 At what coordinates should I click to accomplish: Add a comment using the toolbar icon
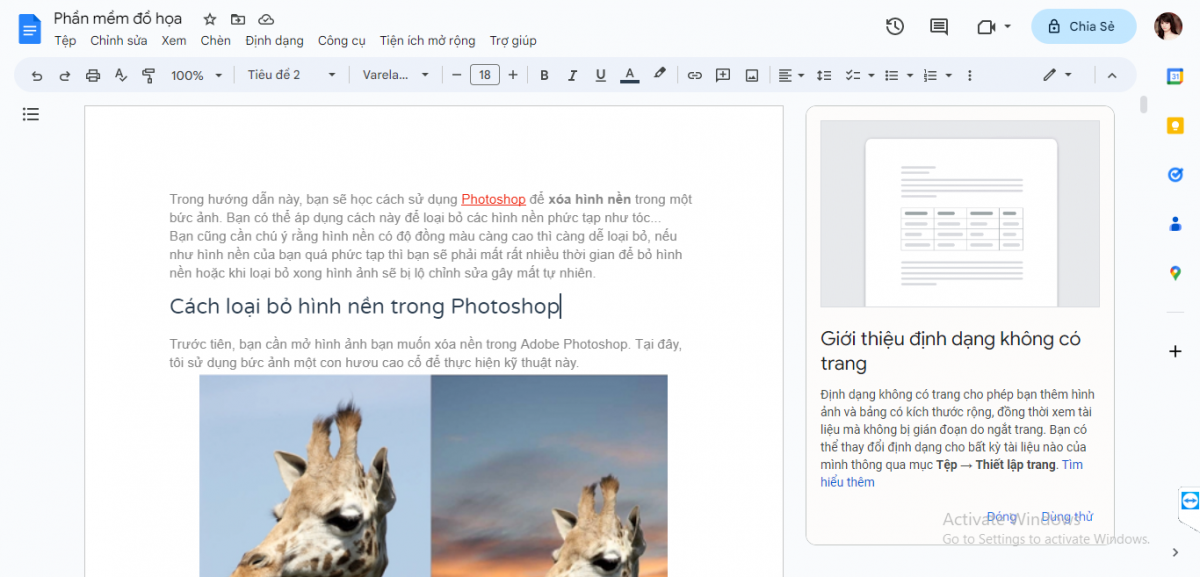tap(722, 75)
